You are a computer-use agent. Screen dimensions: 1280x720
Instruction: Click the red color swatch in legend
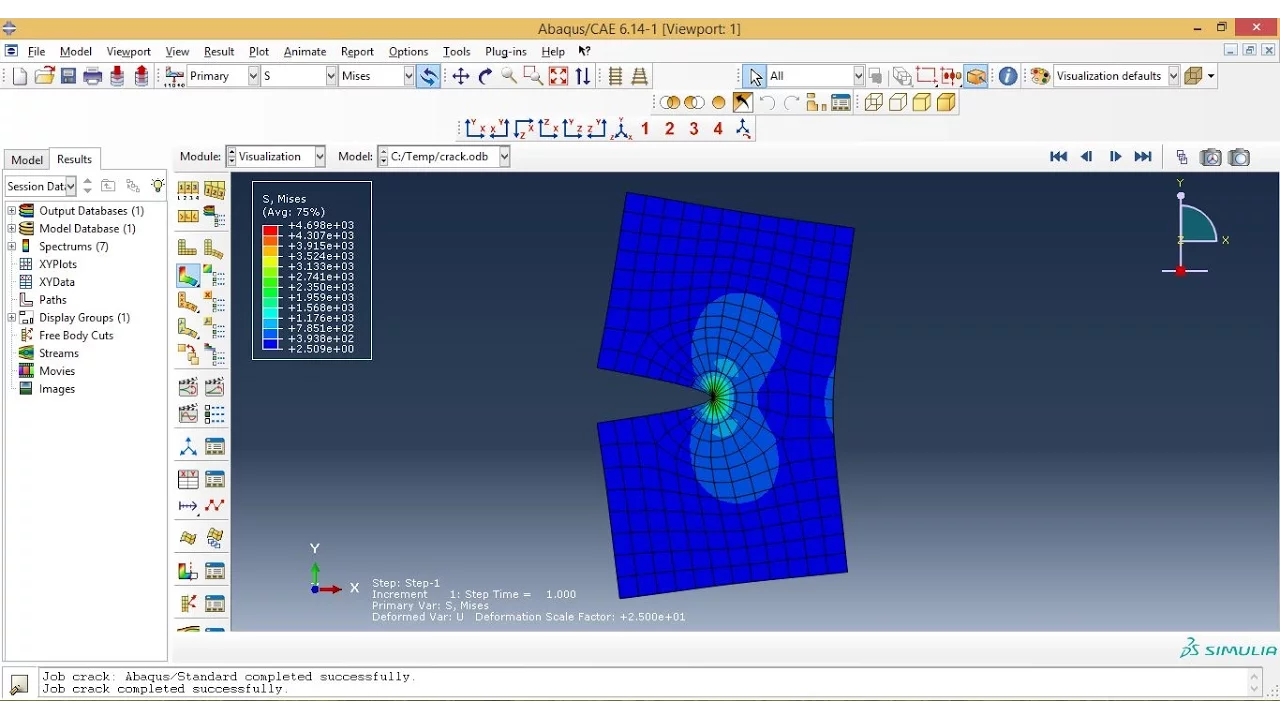270,231
